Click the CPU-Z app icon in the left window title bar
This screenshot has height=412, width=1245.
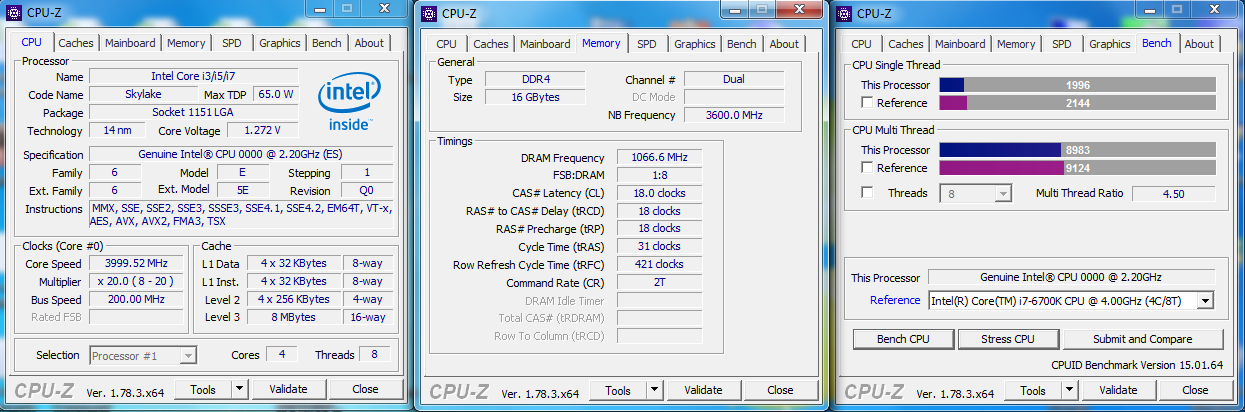click(x=14, y=13)
